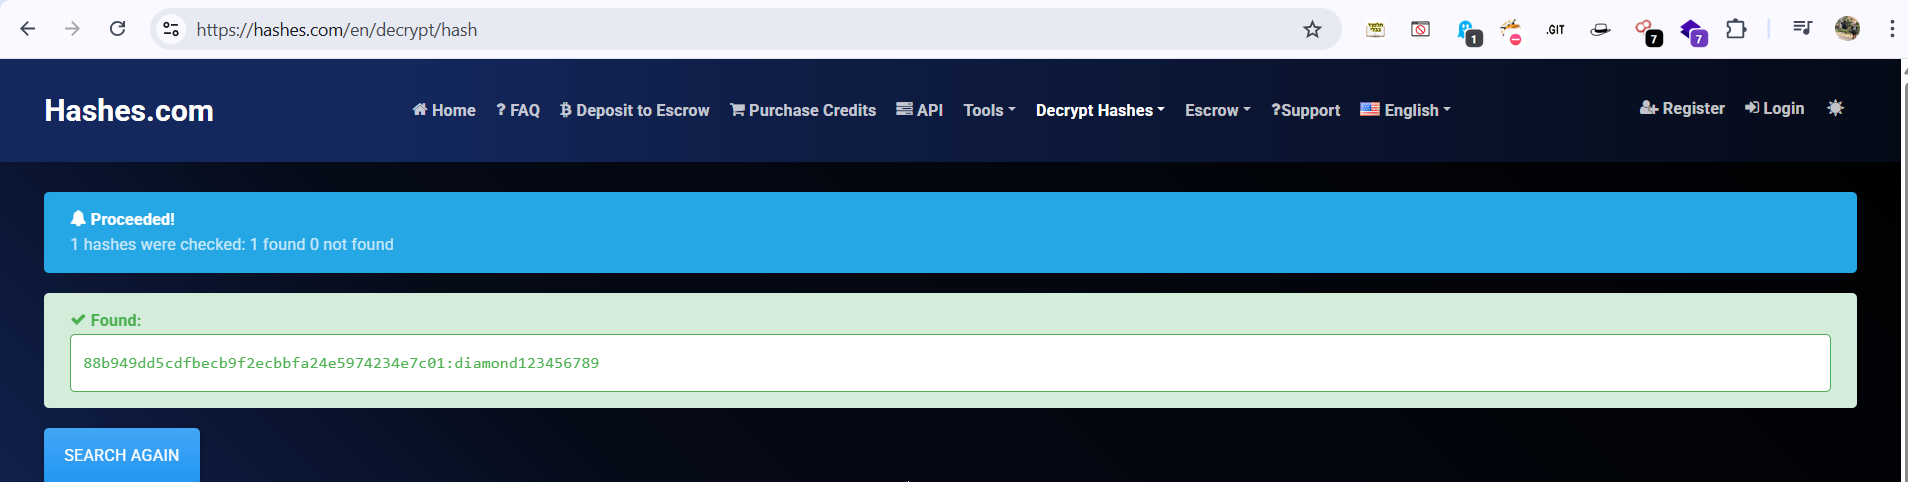Expand the Tools dropdown
This screenshot has width=1908, height=482.
coord(989,110)
